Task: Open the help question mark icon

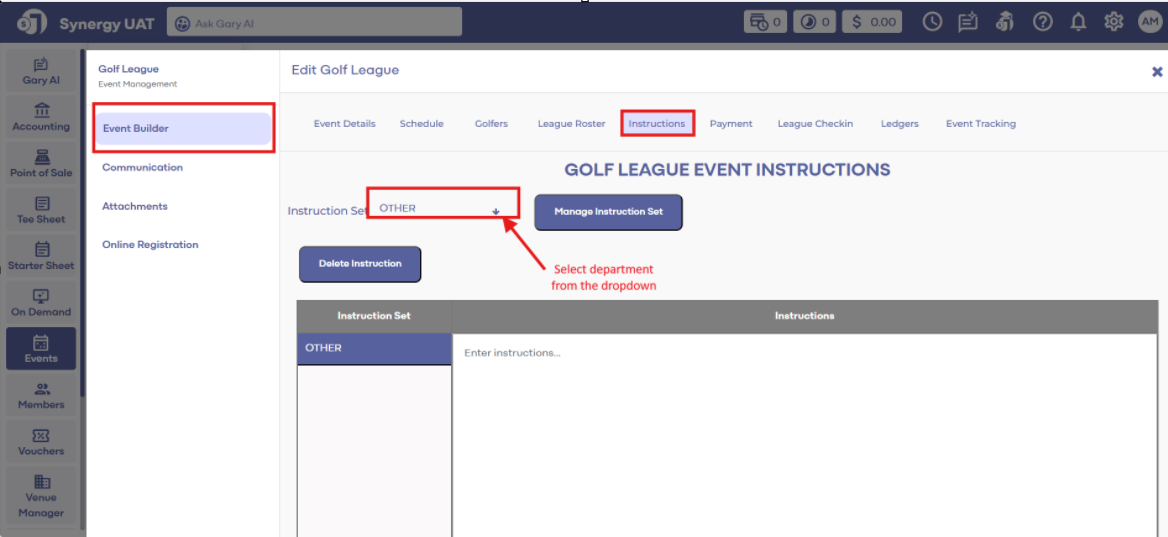Action: pos(1042,22)
